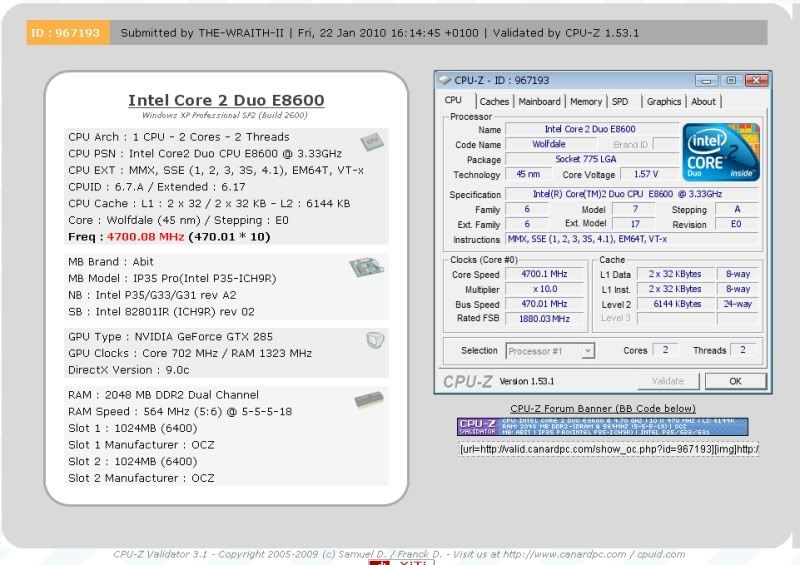Image resolution: width=800 pixels, height=565 pixels.
Task: Click the orange ID : 967193 badge
Action: pyautogui.click(x=68, y=33)
